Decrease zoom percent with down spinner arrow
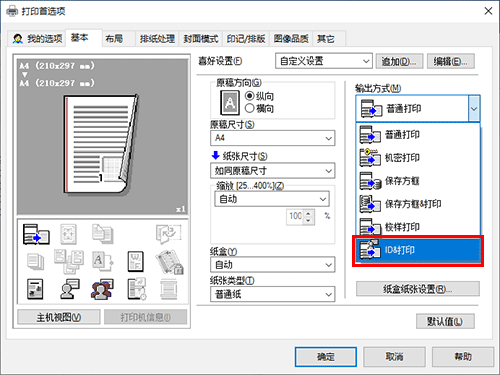Screen dimensions: 500x375 point(309,221)
